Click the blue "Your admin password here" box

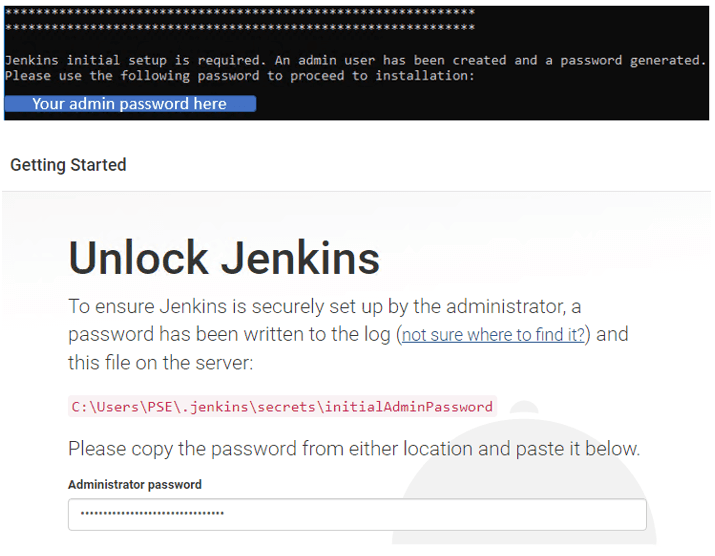[130, 104]
